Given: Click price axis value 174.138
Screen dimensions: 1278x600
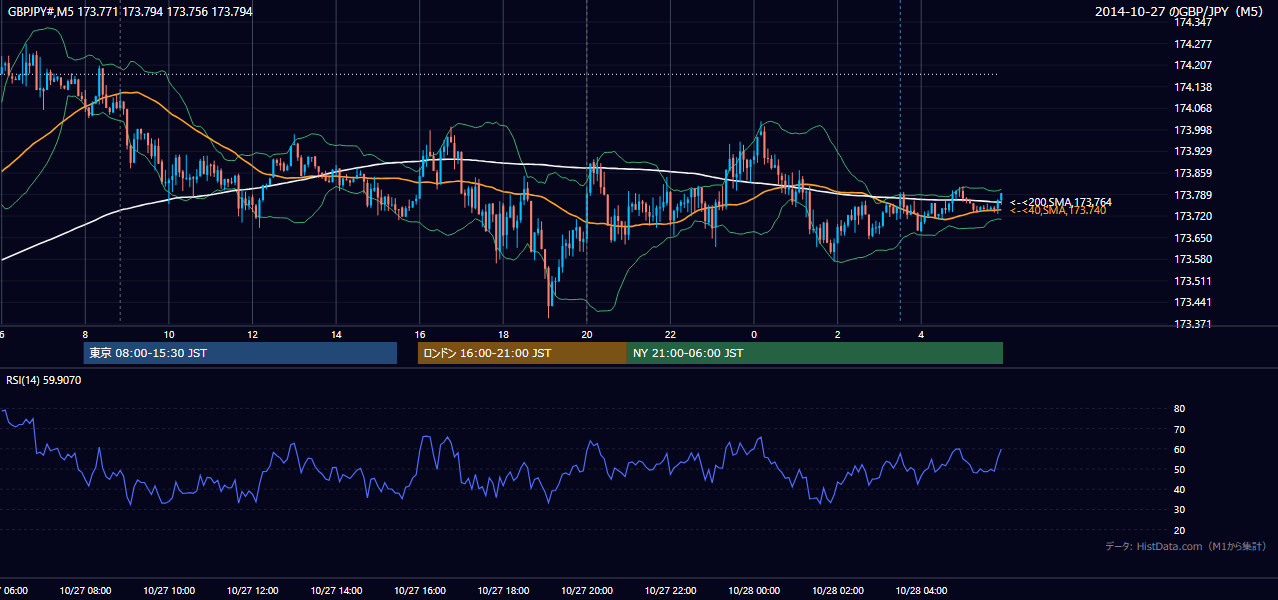Looking at the screenshot, I should coord(1192,87).
